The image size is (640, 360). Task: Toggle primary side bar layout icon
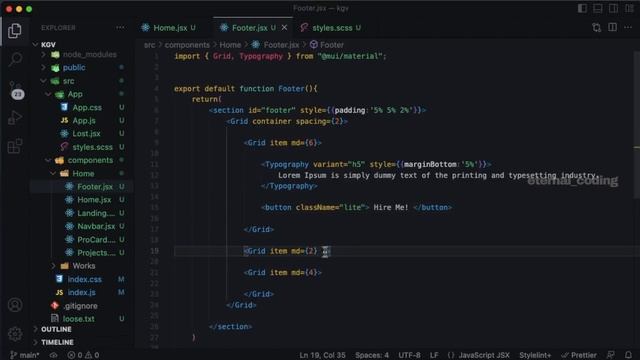(582, 9)
